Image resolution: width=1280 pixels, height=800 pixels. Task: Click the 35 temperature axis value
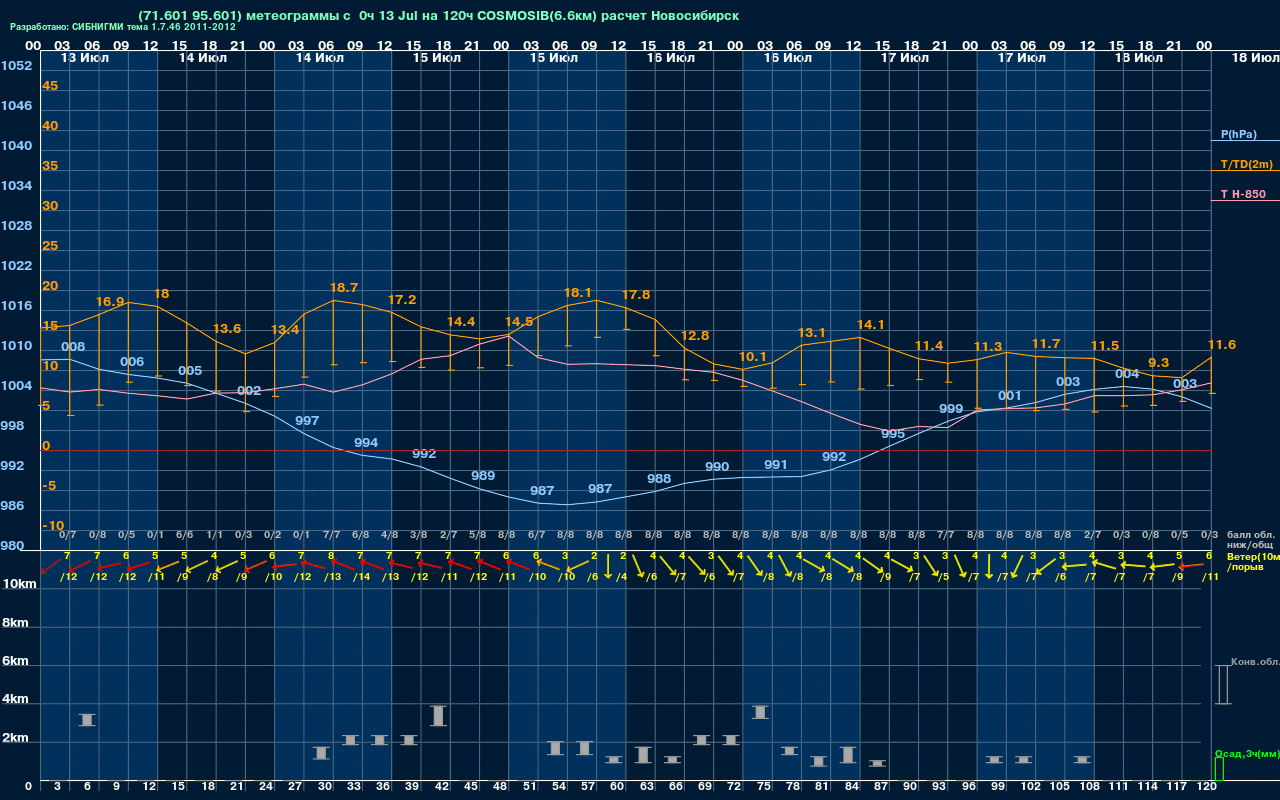pos(50,166)
